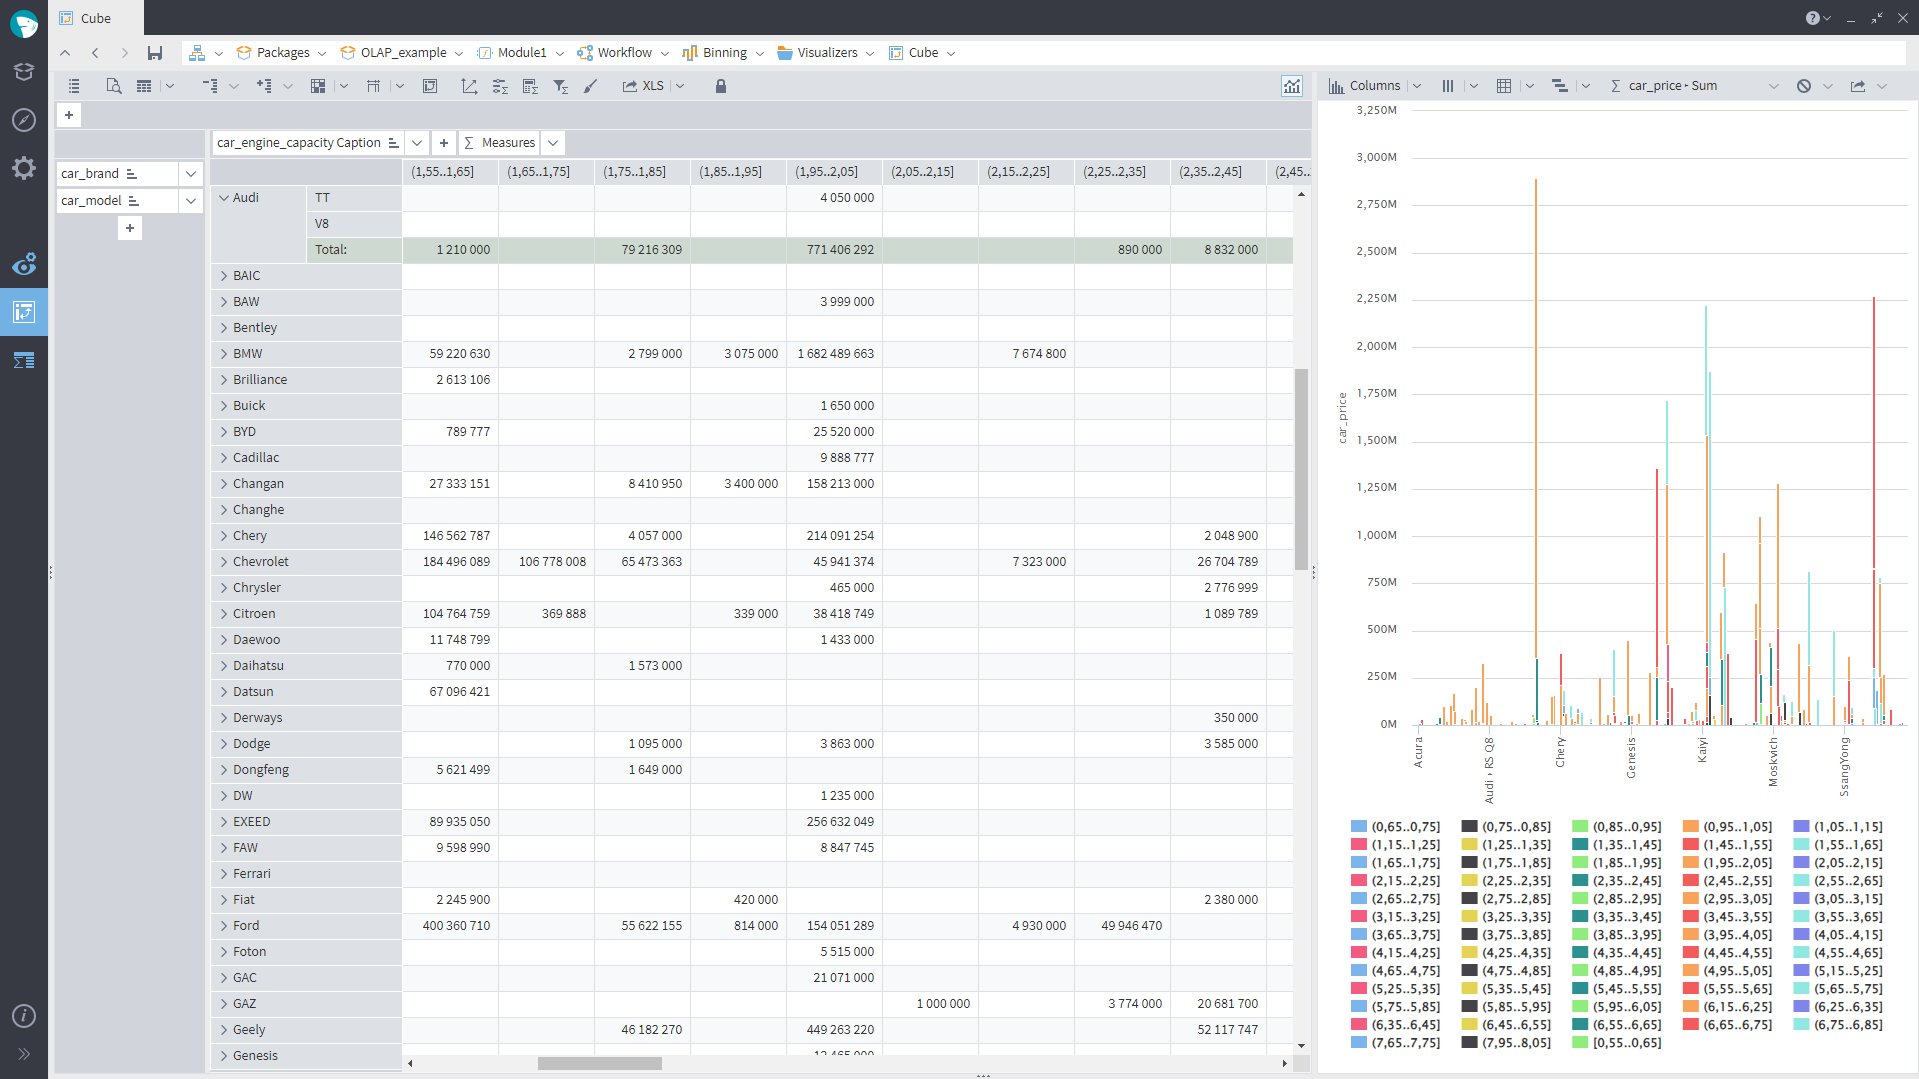The height and width of the screenshot is (1079, 1919).
Task: Open the car_brand dimension dropdown
Action: 191,174
